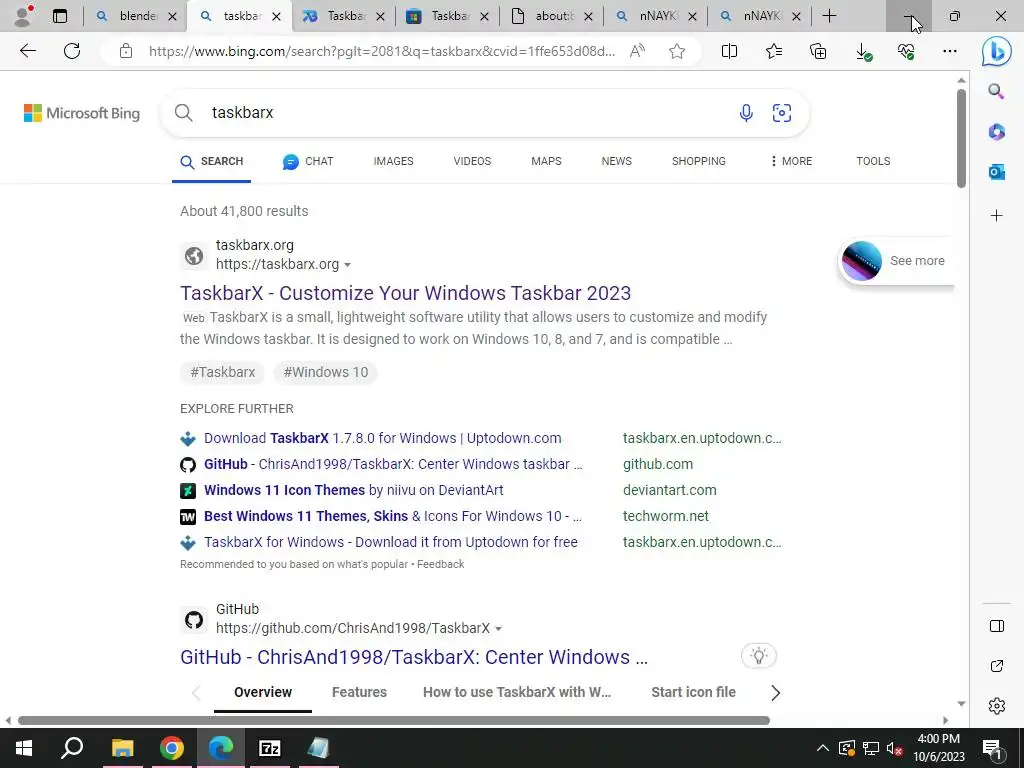This screenshot has width=1024, height=768.
Task: Open Best Windows 11 Themes techworm link
Action: [x=392, y=517]
